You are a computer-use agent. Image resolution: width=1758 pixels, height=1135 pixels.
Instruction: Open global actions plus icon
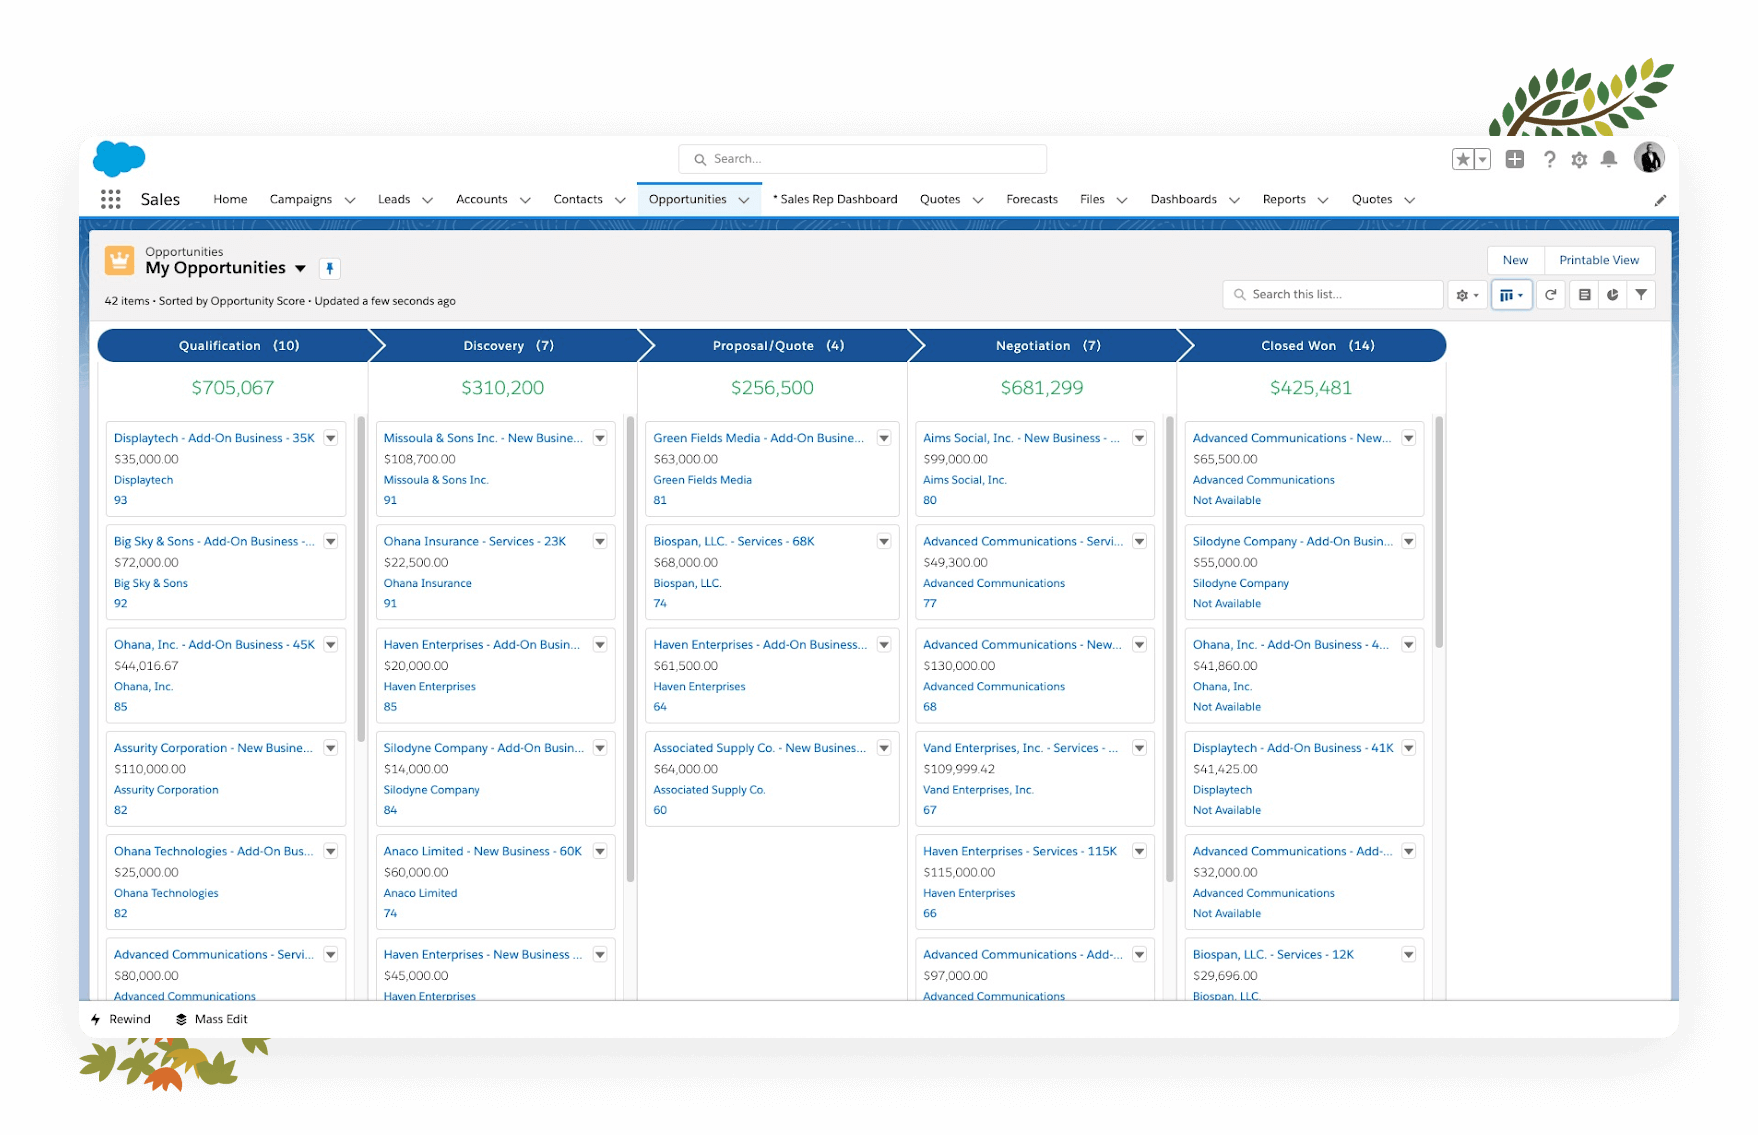point(1515,159)
